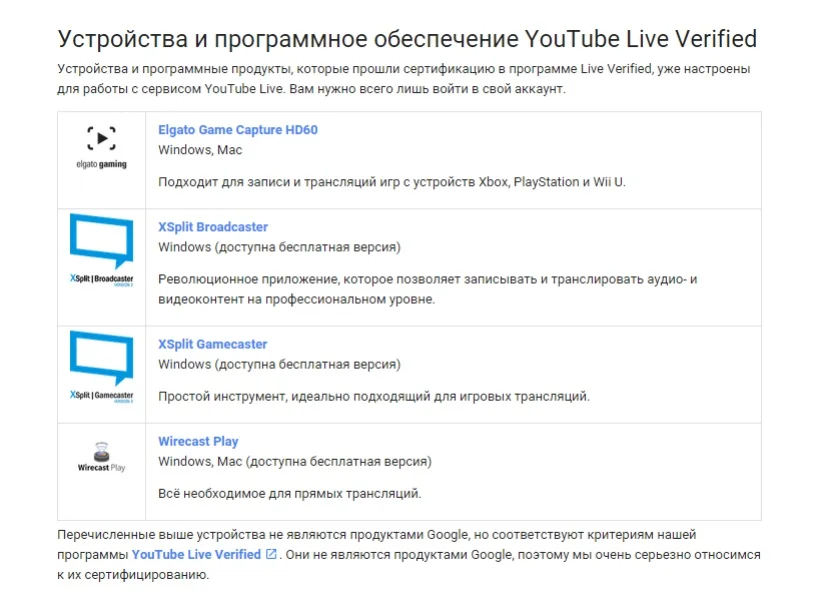This screenshot has height=611, width=821.
Task: Open the XSplit Broadcaster link
Action: [213, 227]
